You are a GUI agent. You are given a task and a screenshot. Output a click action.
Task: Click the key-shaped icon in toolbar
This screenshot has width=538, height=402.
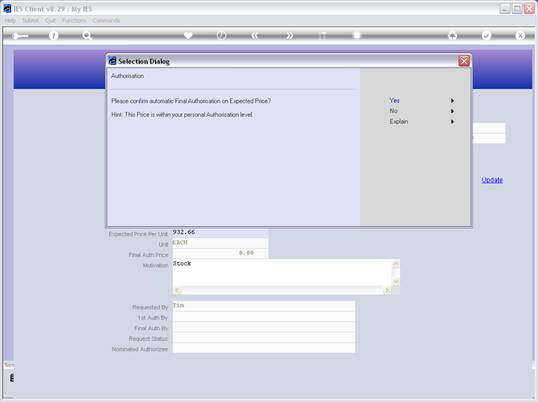(x=20, y=36)
